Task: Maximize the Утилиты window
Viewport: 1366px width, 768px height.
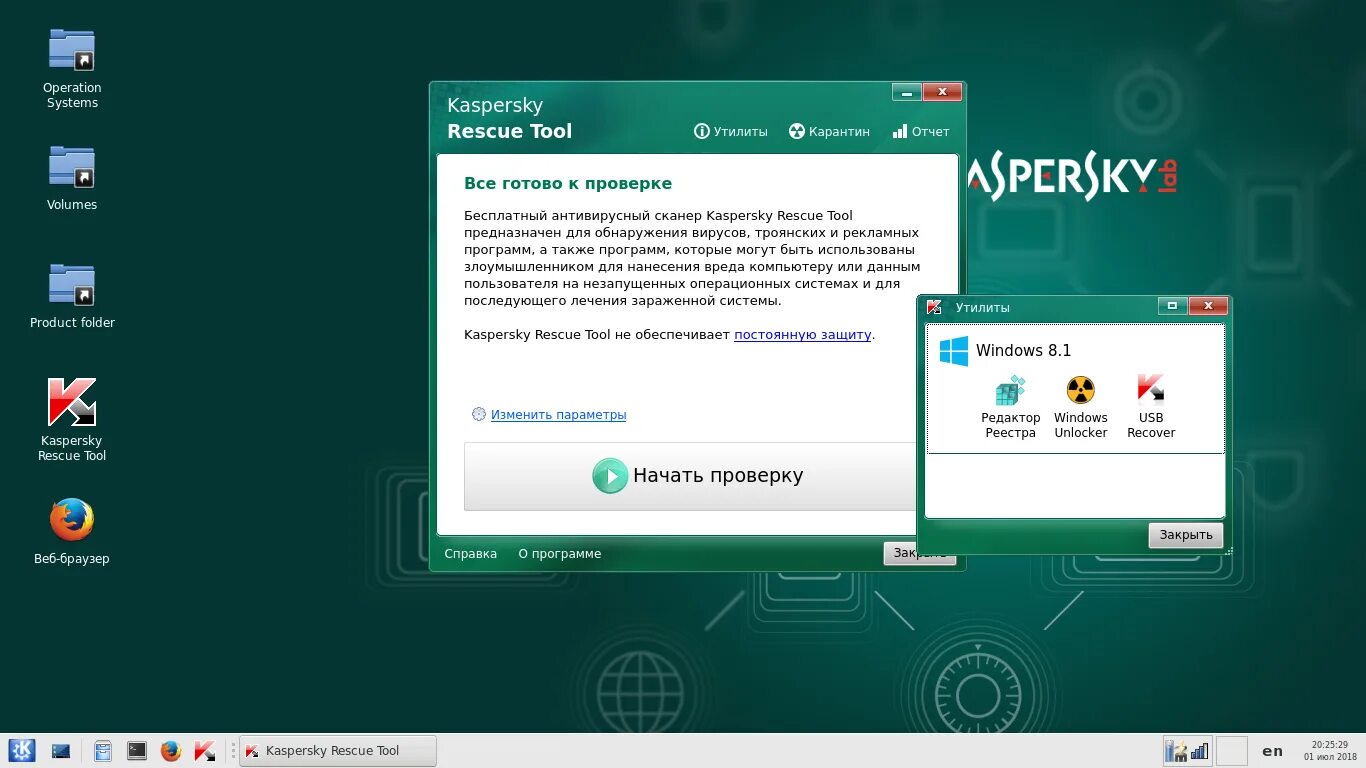Action: (1173, 306)
